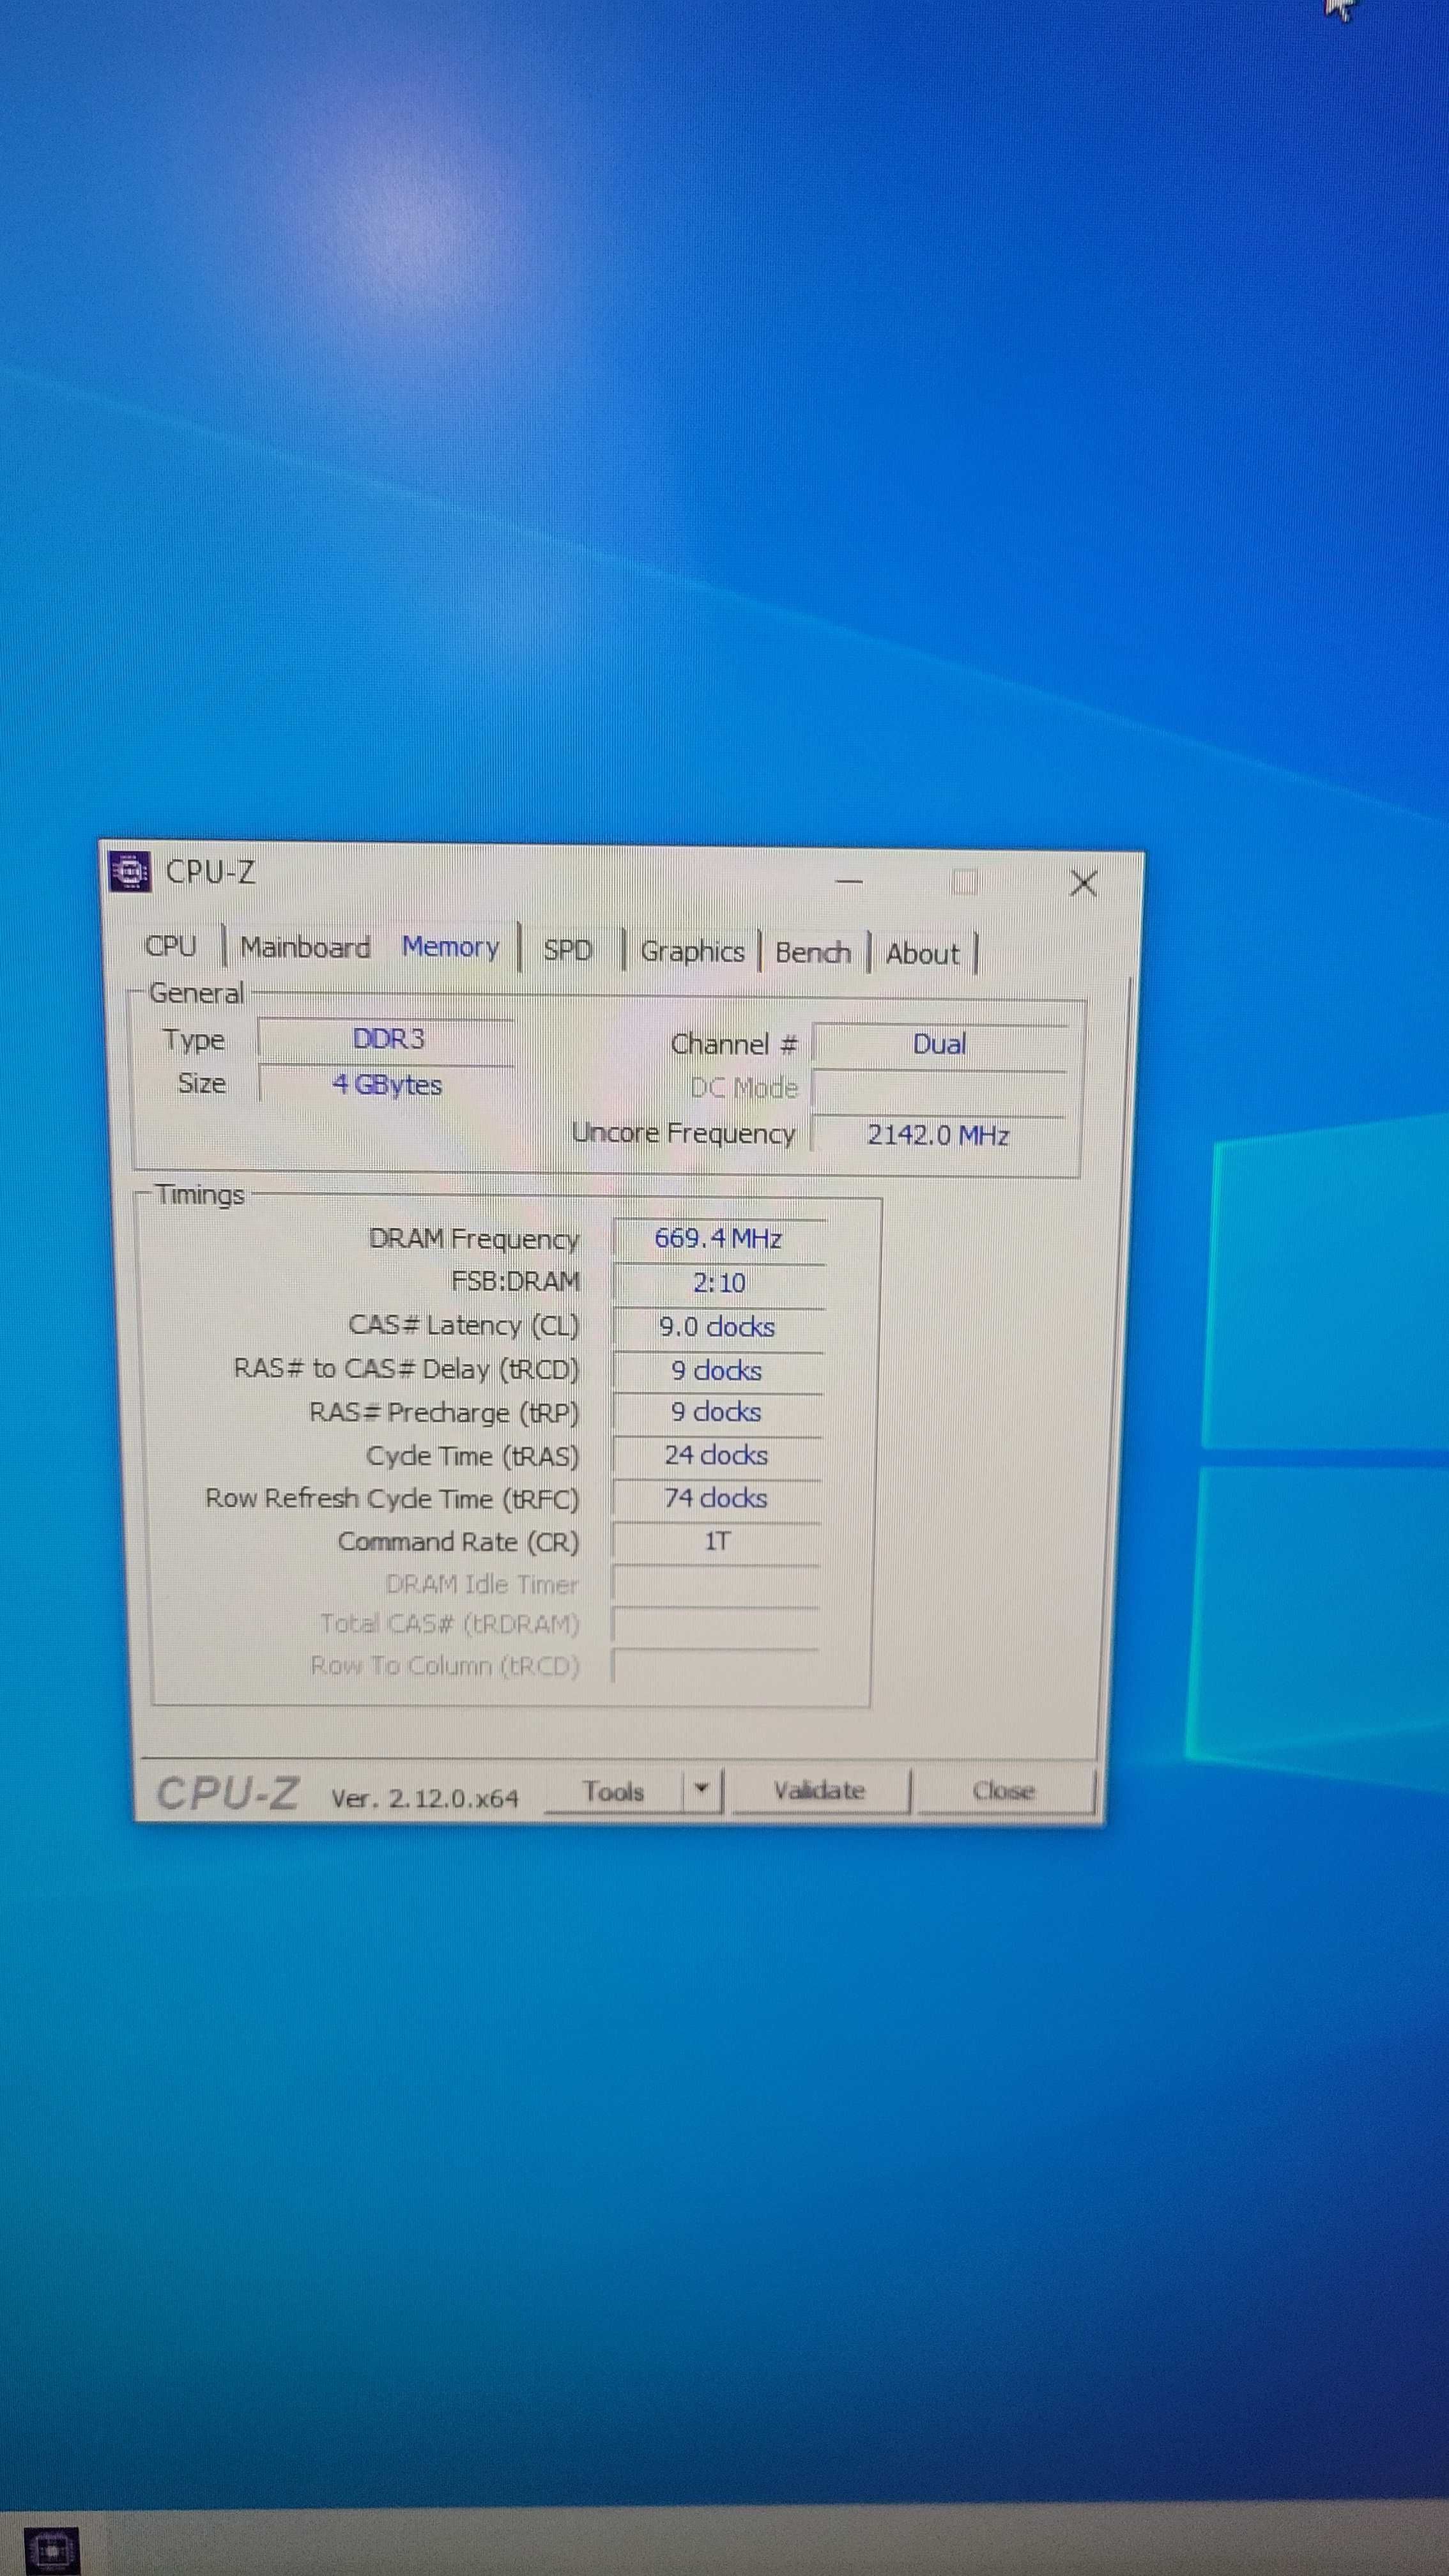The image size is (1449, 2576).
Task: Click the Validate button
Action: (819, 1791)
